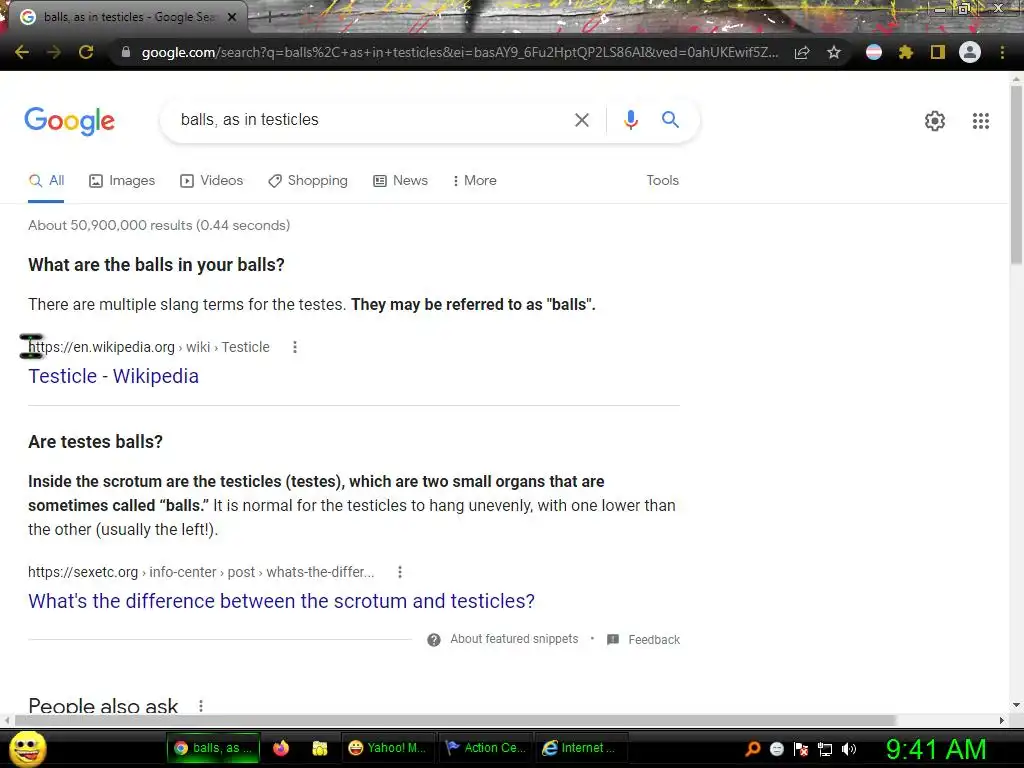Image resolution: width=1024 pixels, height=768 pixels.
Task: Click the scroll down arrow
Action: [1016, 705]
